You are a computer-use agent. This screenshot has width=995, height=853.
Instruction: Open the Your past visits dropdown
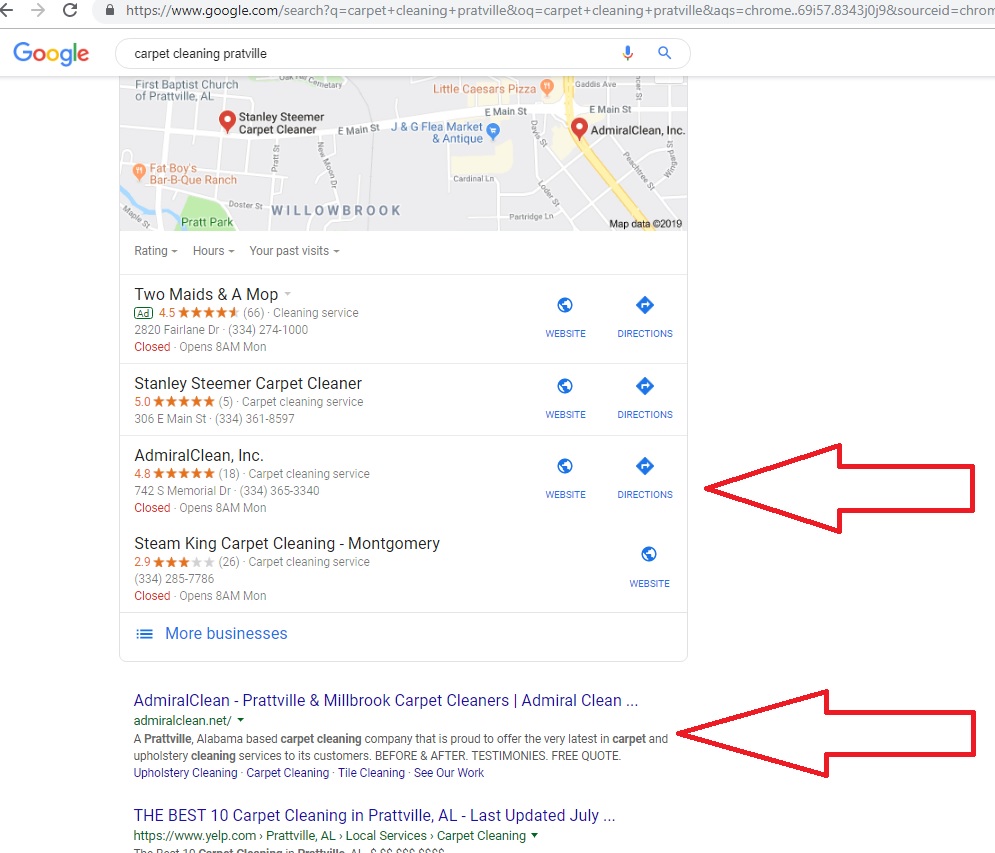(294, 251)
